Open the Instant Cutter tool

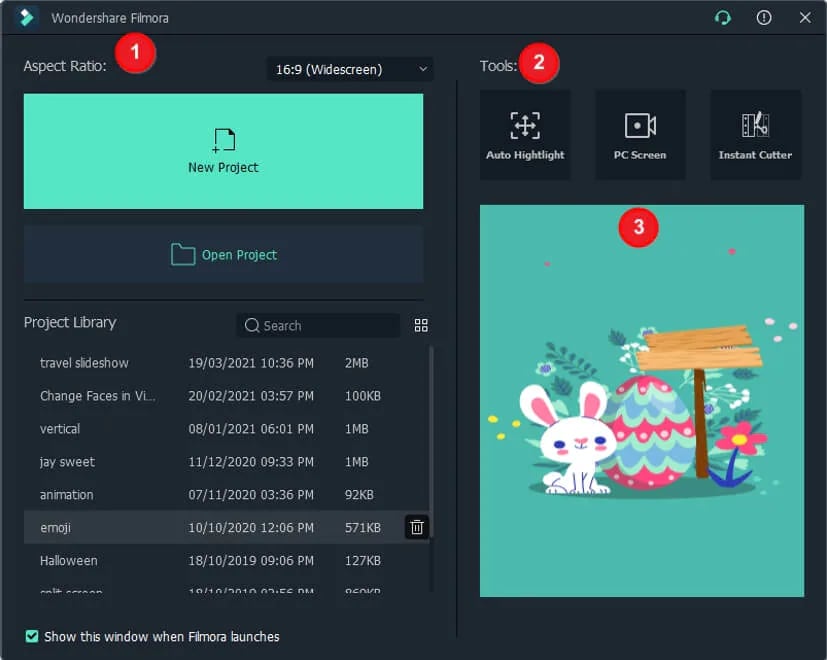coord(755,135)
